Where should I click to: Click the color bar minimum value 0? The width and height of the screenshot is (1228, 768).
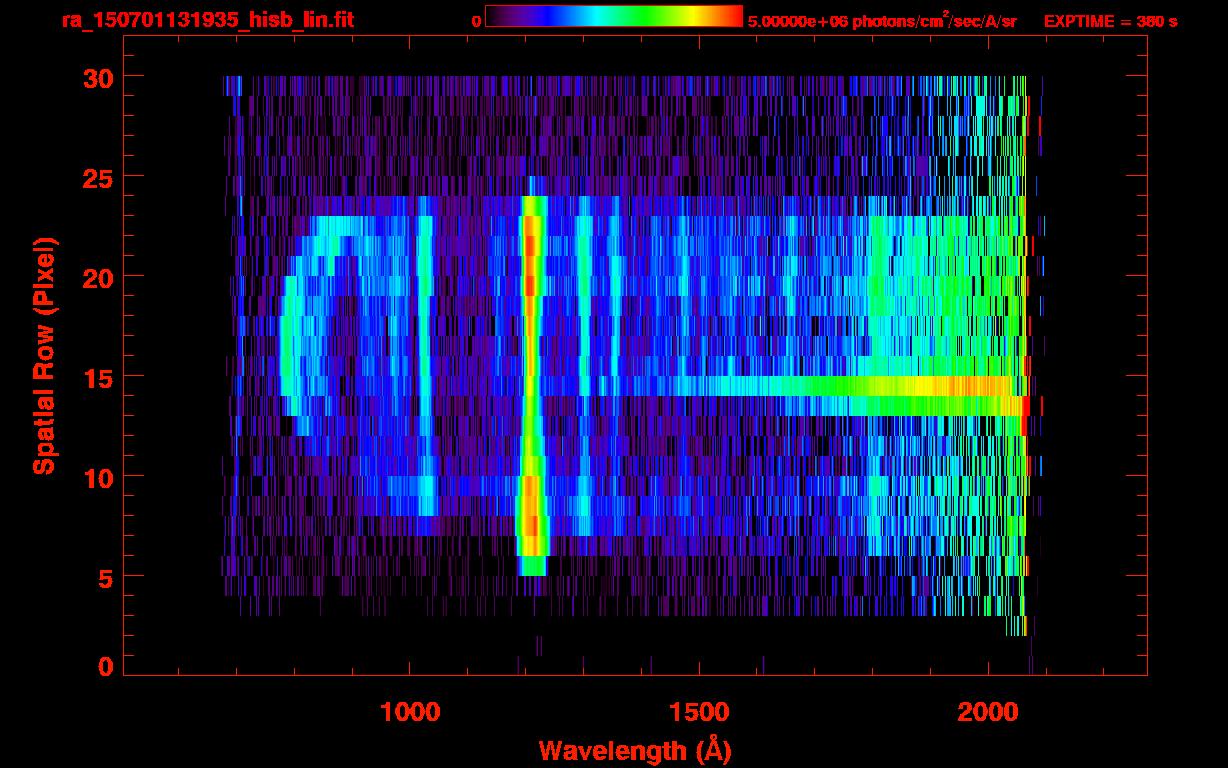(x=476, y=21)
